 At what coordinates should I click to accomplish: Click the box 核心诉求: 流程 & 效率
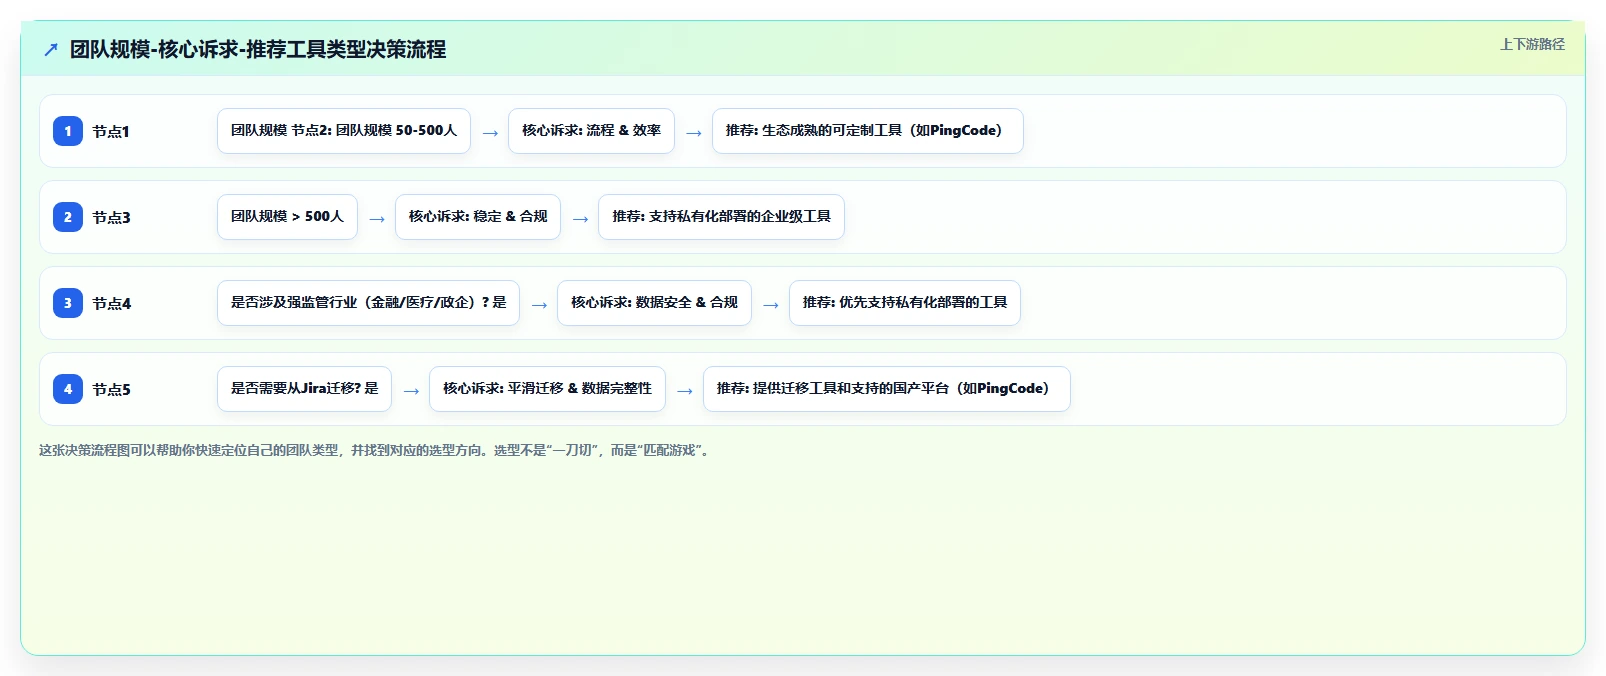point(591,131)
